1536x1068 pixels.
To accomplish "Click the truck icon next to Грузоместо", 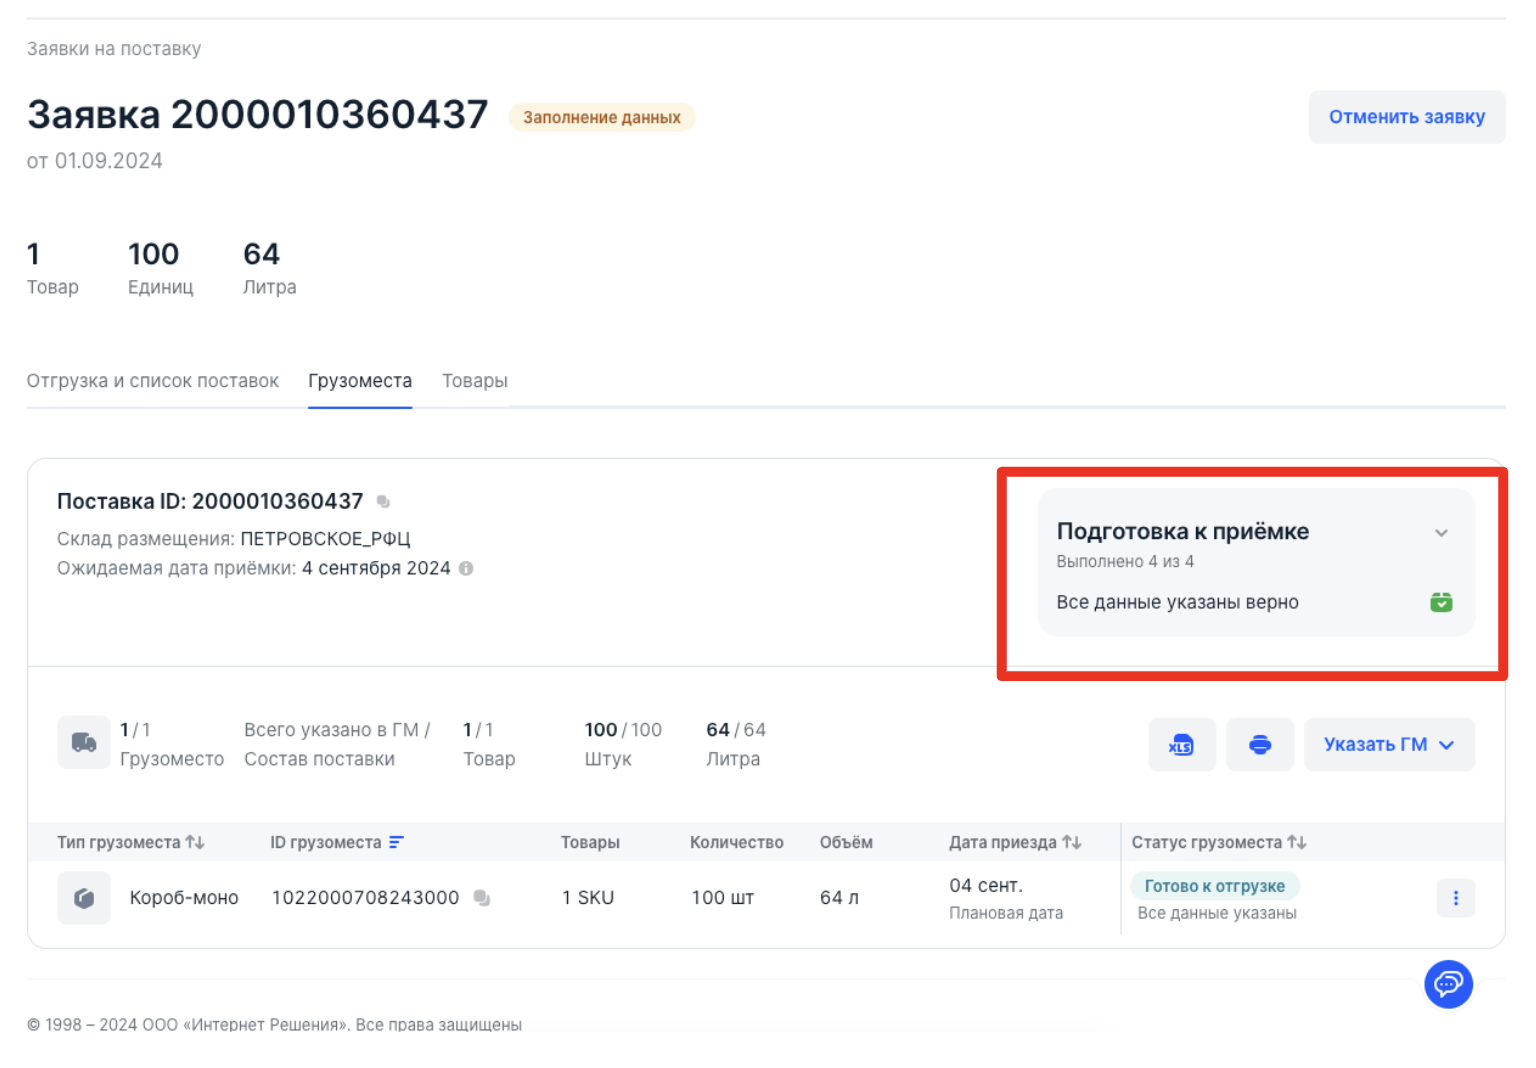I will 84,743.
